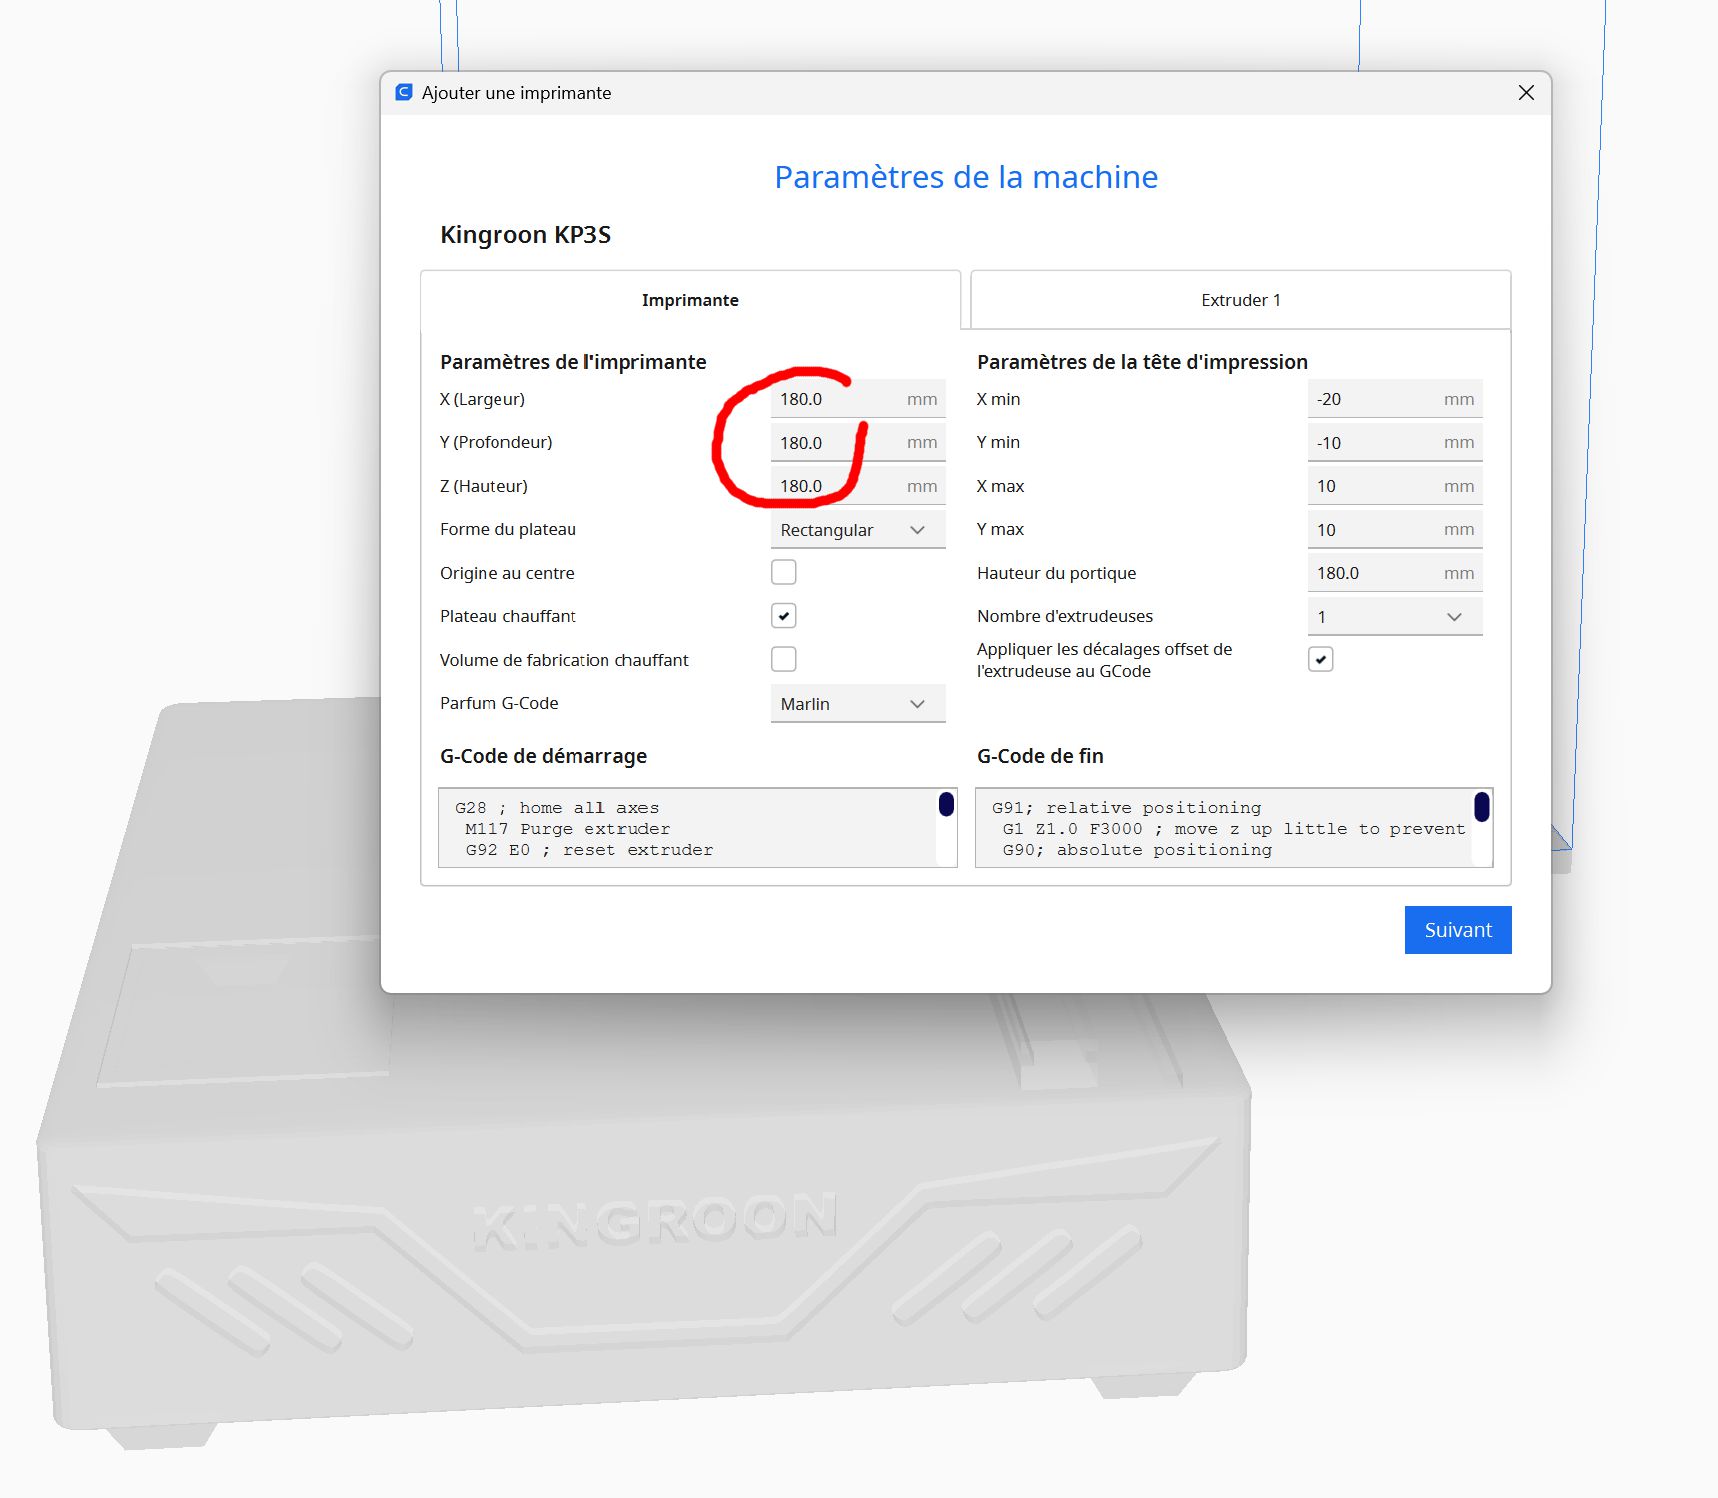Image resolution: width=1718 pixels, height=1498 pixels.
Task: Click the G-Code de démarrage label
Action: pyautogui.click(x=543, y=756)
